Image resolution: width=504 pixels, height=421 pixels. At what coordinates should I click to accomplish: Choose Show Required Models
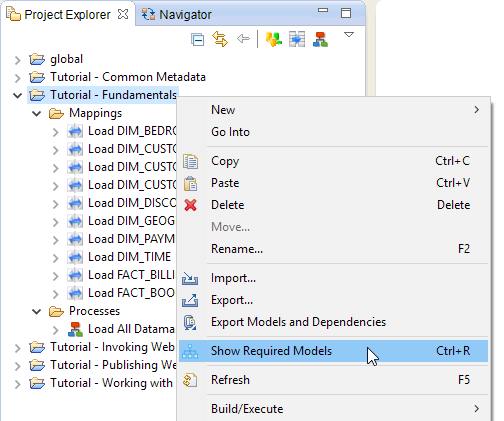click(333, 351)
